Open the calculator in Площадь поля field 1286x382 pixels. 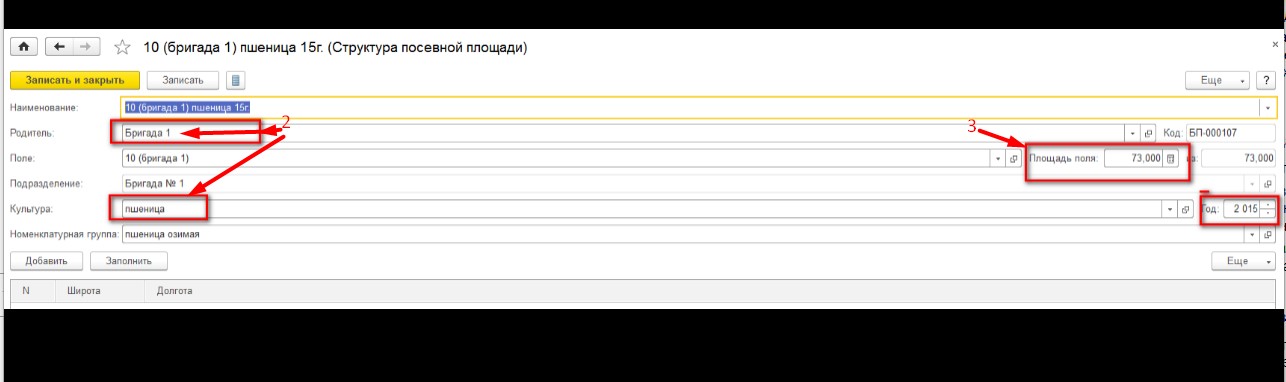[x=1170, y=158]
